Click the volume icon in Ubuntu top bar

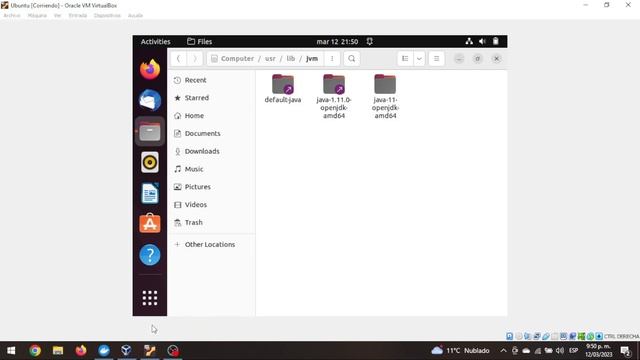pyautogui.click(x=482, y=41)
